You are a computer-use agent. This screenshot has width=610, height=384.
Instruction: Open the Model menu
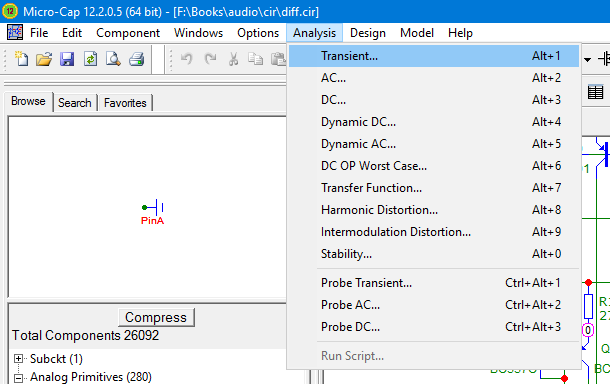pos(417,33)
